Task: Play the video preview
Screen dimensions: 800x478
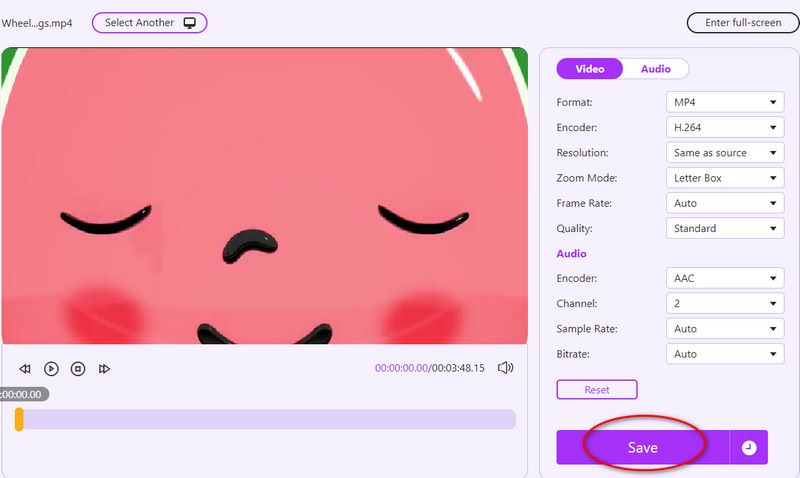Action: 51,368
